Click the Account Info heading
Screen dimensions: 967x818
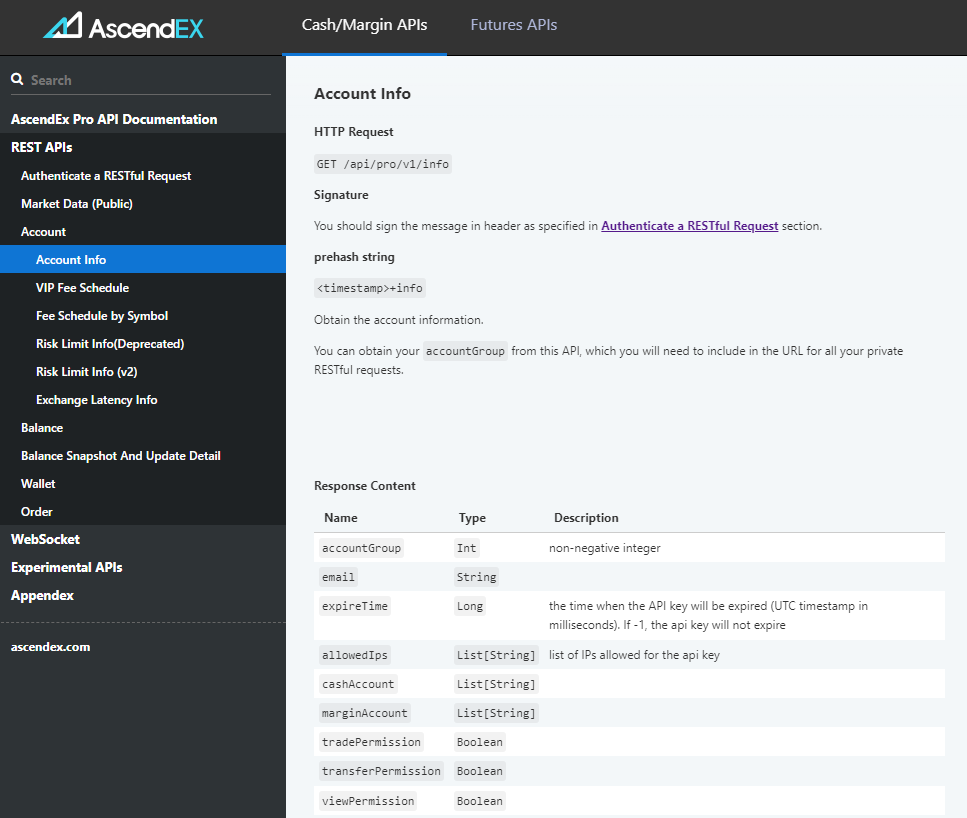point(362,94)
